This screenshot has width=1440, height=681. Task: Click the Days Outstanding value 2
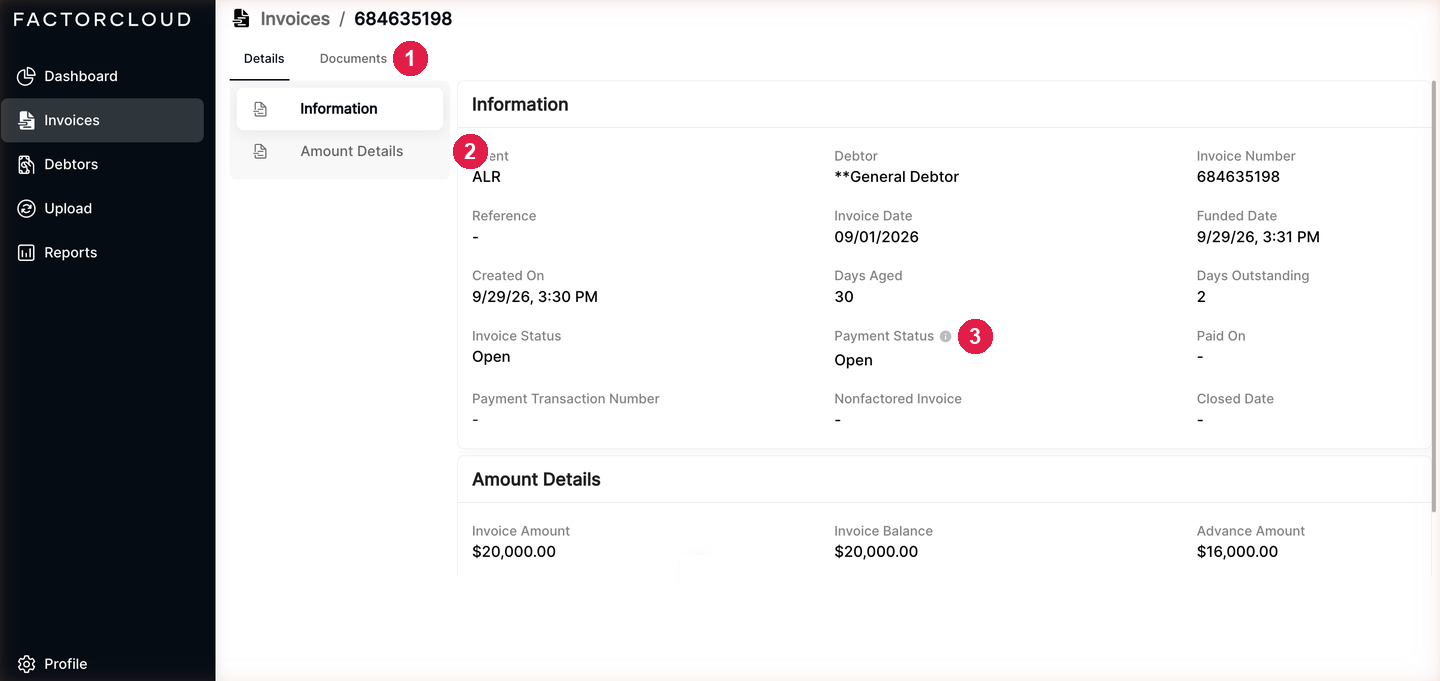(x=1201, y=297)
